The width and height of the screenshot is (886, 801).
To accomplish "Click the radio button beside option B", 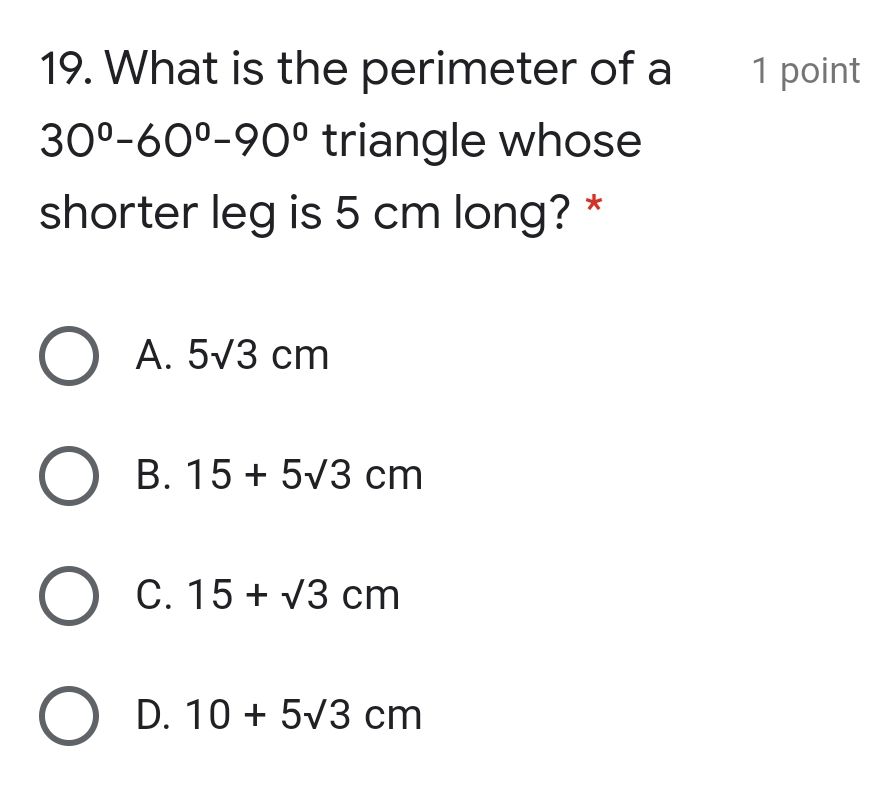I will [68, 475].
